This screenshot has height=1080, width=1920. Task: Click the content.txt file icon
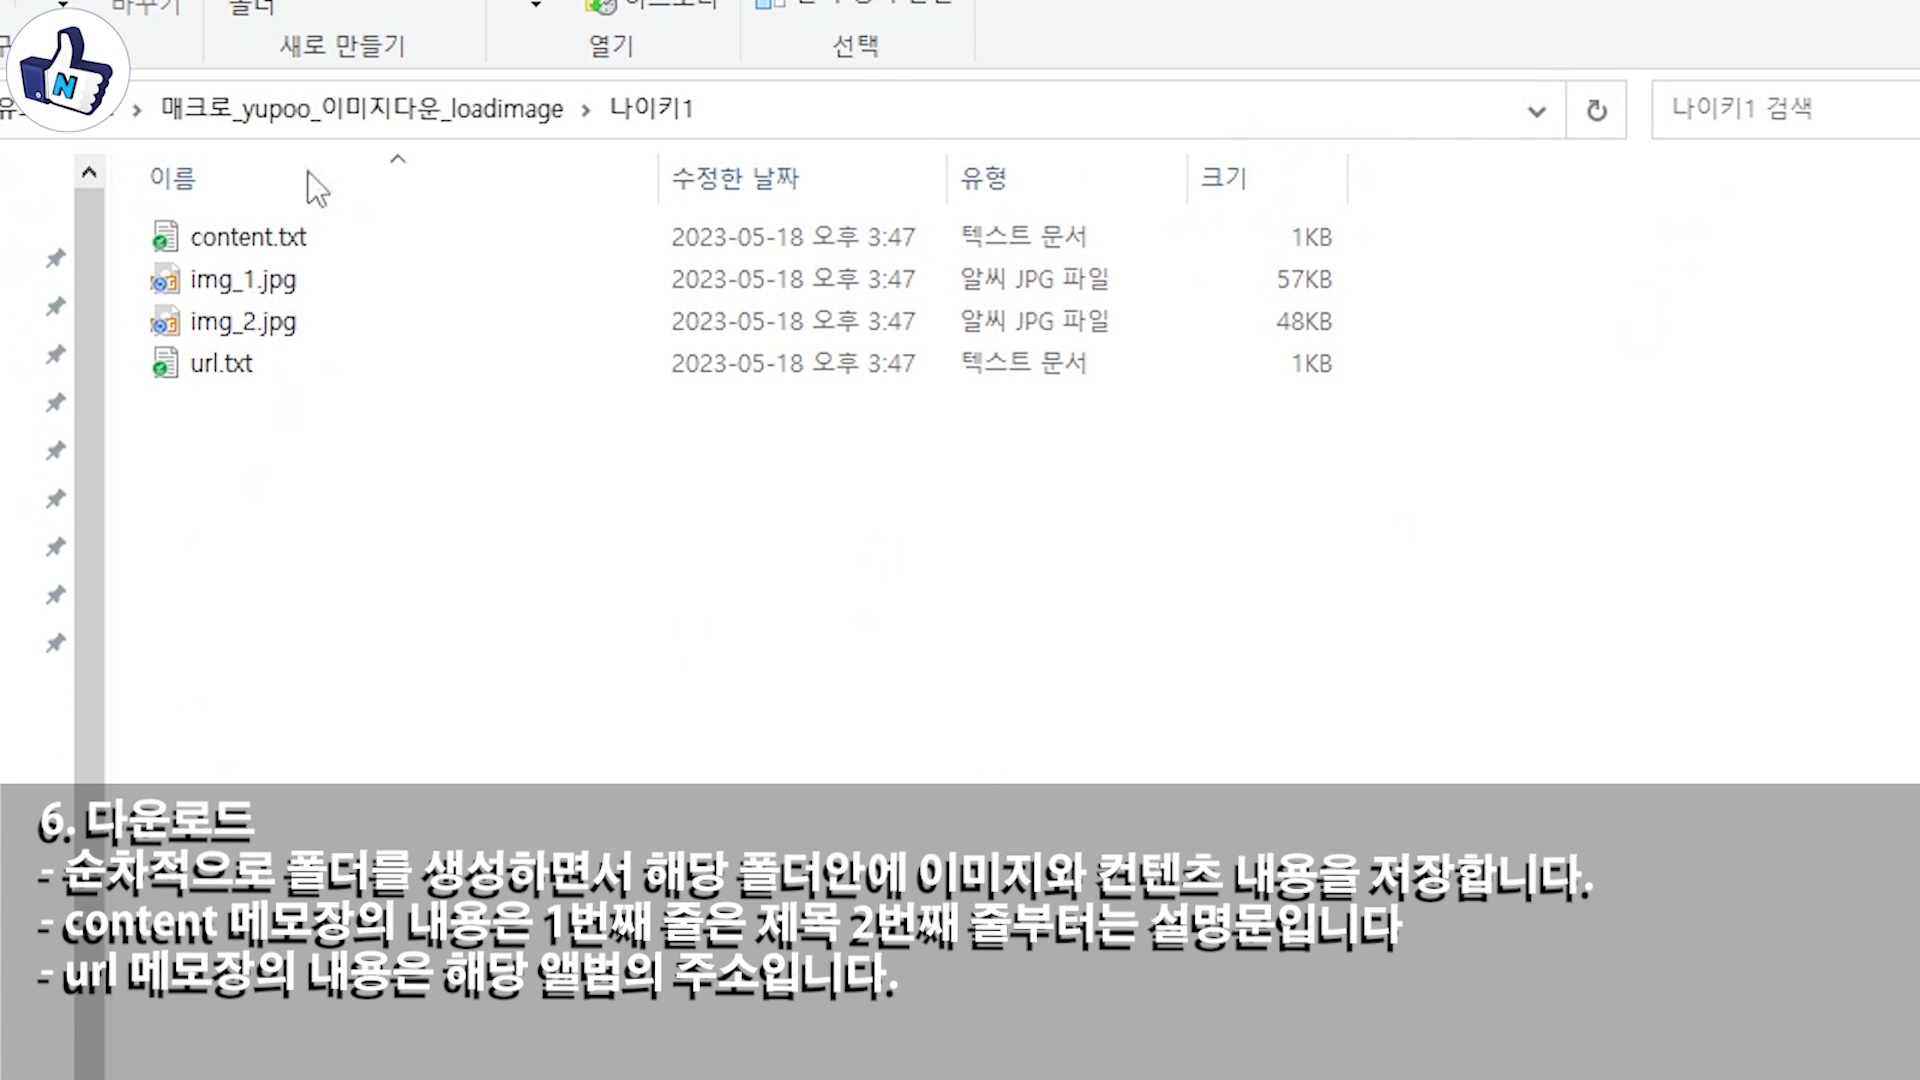tap(165, 237)
